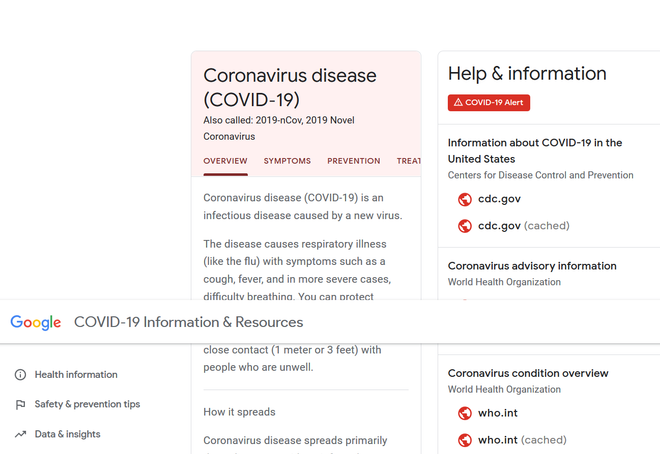The height and width of the screenshot is (454, 660).
Task: Click the Health information info icon
Action: pos(20,375)
